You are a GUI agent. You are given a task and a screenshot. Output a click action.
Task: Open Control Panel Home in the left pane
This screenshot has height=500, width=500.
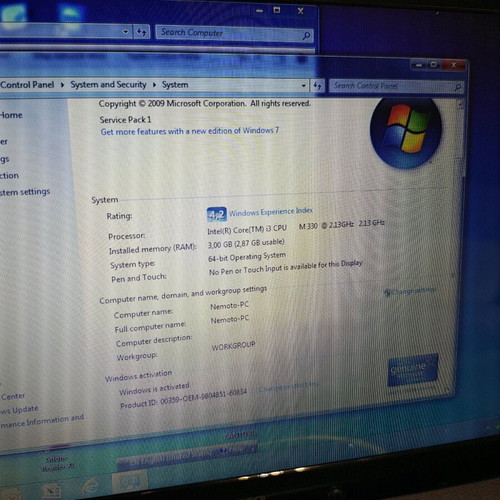(x=11, y=115)
